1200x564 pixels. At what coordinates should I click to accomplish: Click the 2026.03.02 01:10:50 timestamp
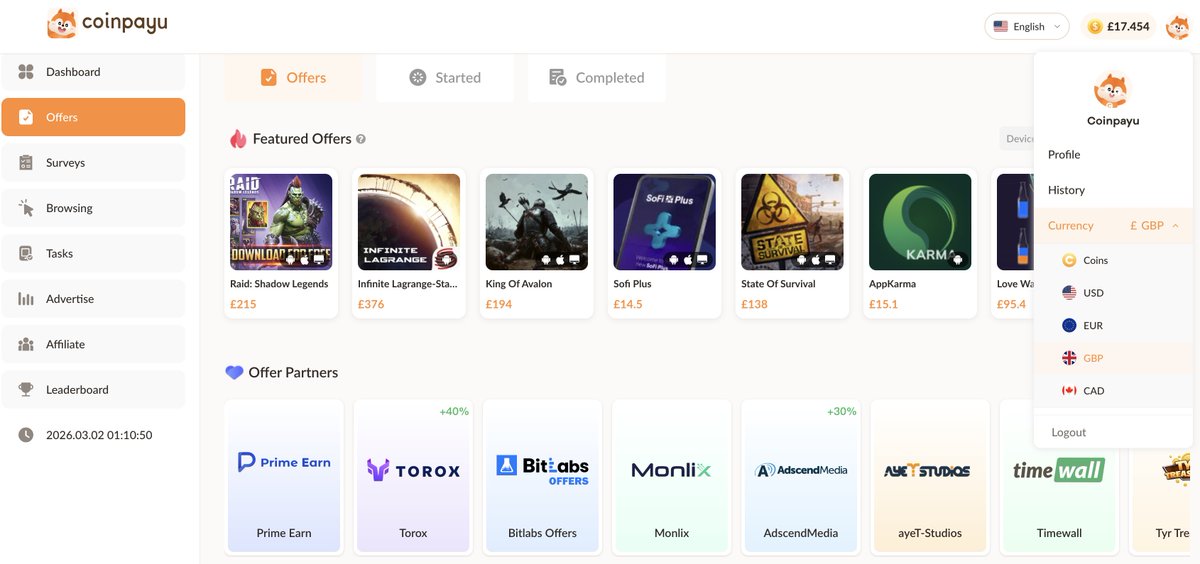coord(99,435)
